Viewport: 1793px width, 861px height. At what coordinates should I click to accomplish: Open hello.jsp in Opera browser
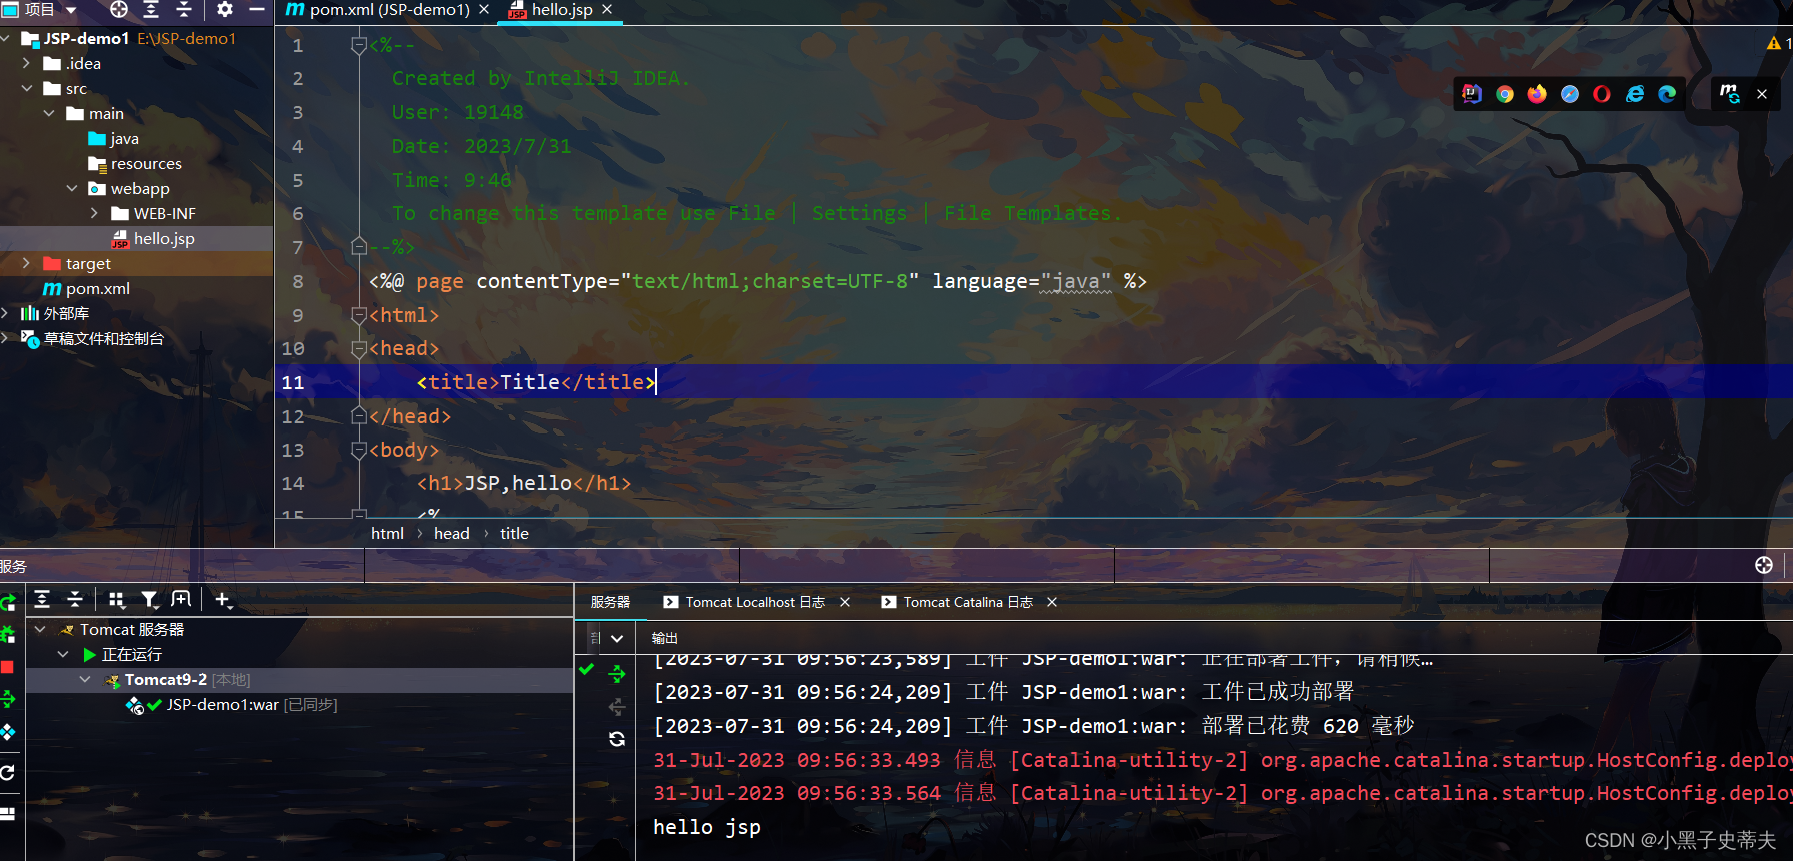[1602, 94]
